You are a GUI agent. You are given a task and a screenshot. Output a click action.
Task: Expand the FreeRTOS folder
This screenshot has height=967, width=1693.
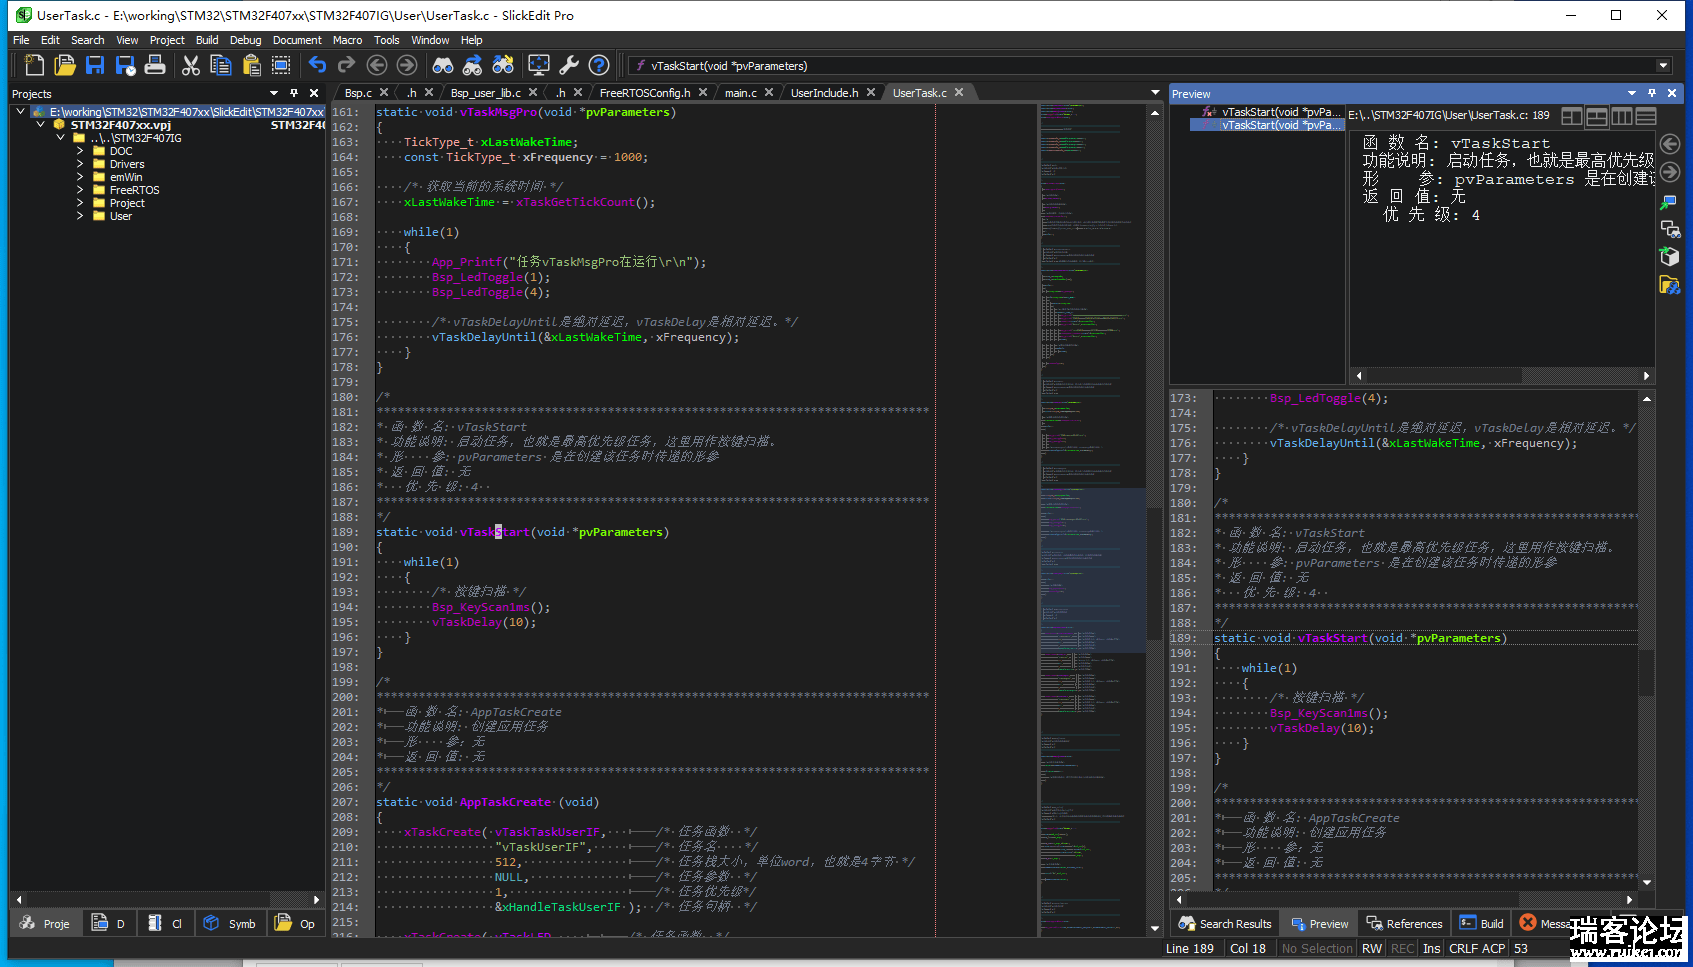(x=80, y=190)
